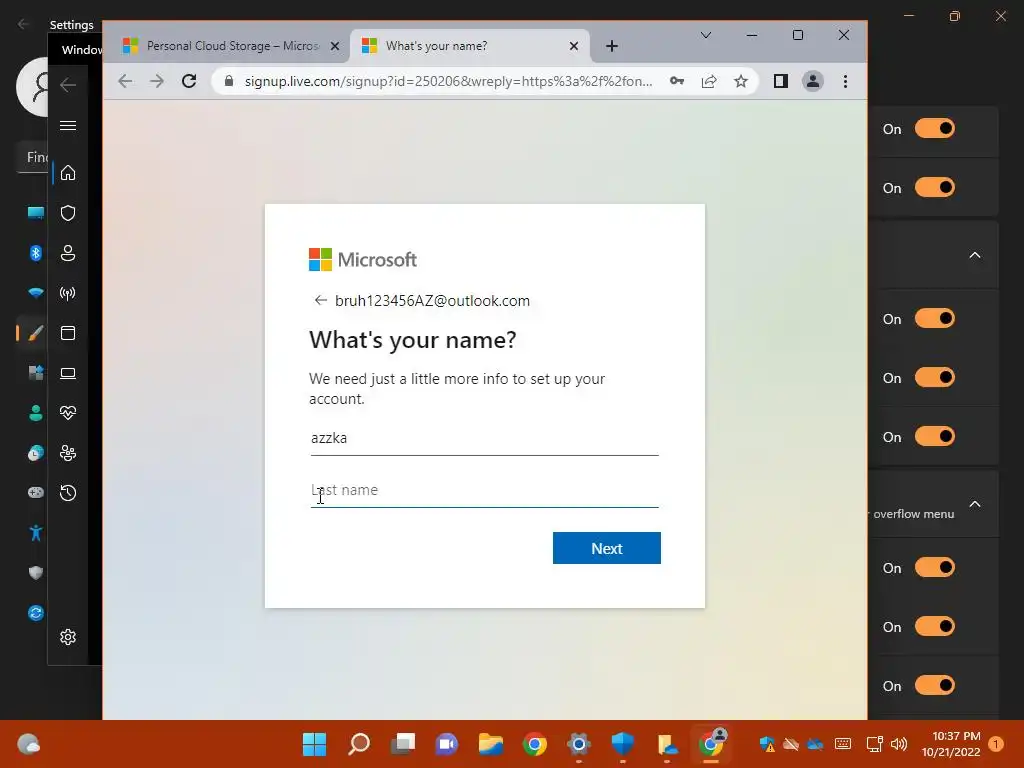Click the address bar URL

pyautogui.click(x=448, y=81)
